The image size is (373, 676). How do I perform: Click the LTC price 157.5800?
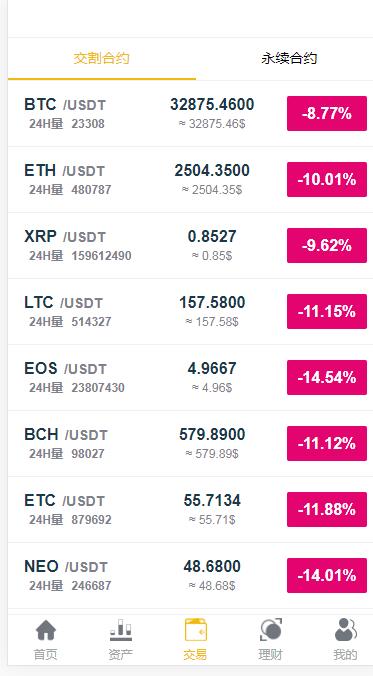212,302
